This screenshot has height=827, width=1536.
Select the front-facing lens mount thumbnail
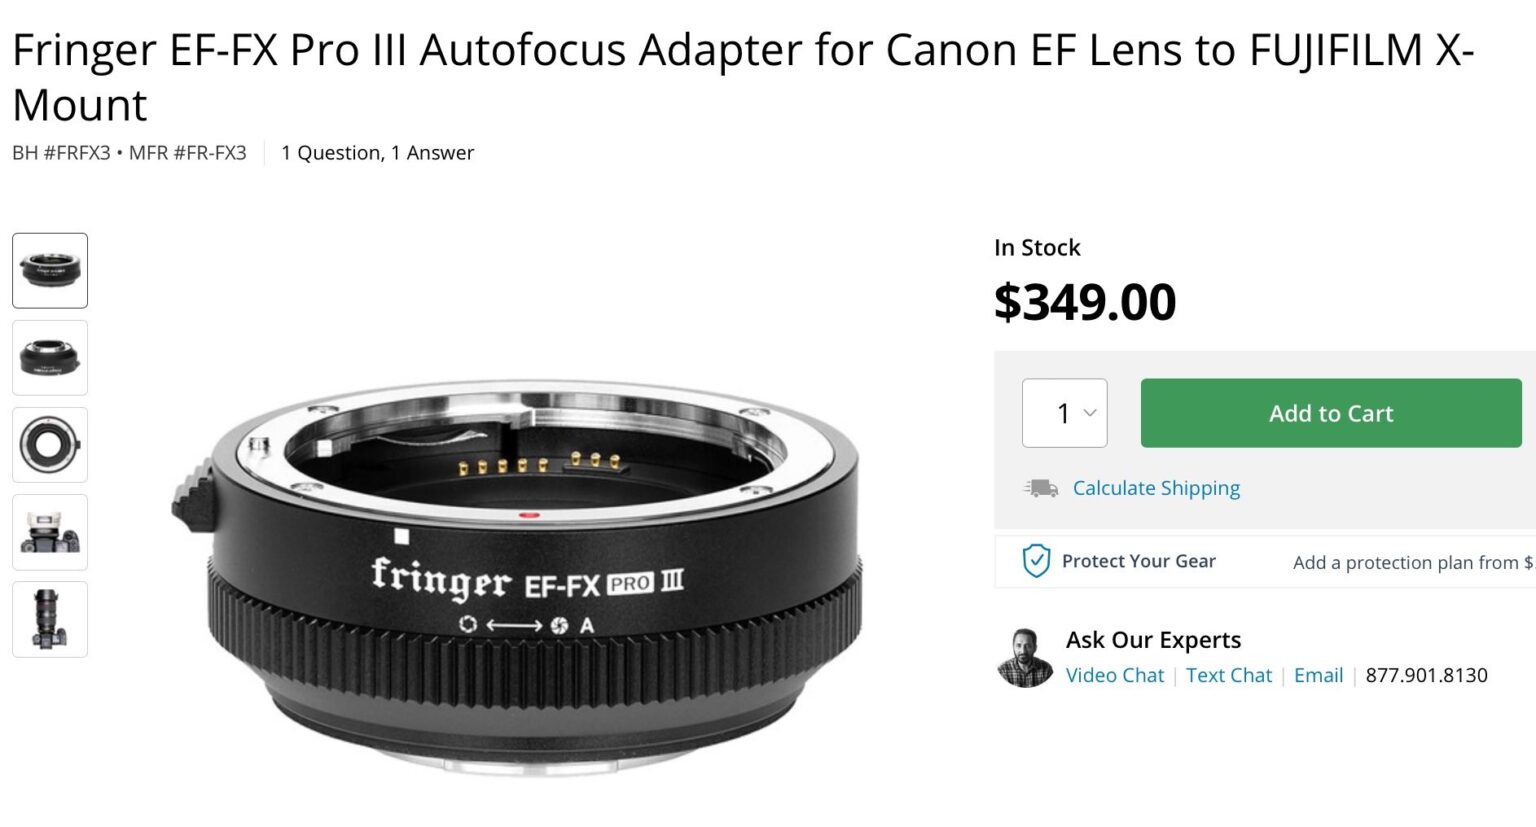(49, 444)
